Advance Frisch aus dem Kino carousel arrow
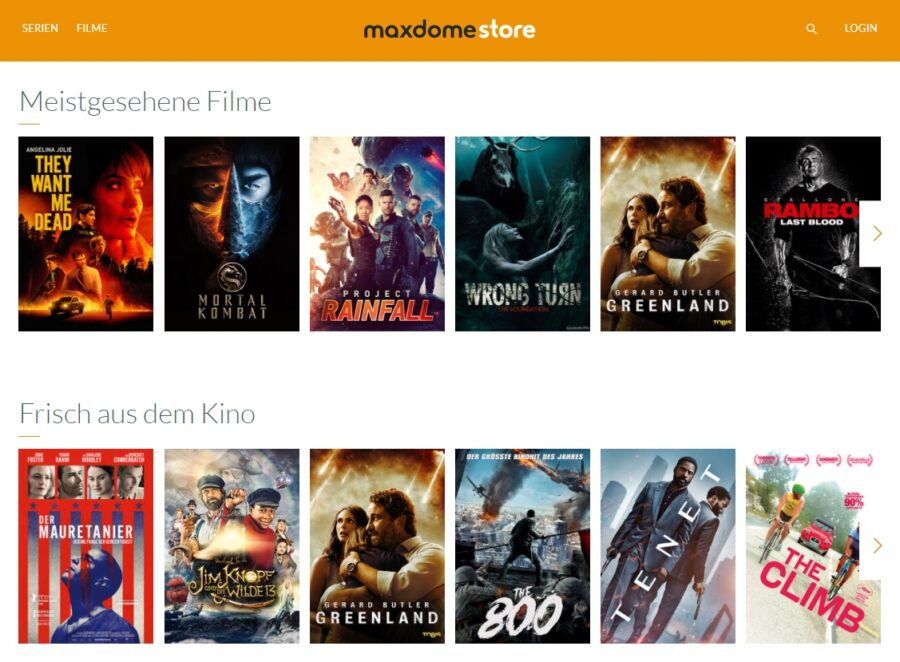900x662 pixels. pos(876,545)
